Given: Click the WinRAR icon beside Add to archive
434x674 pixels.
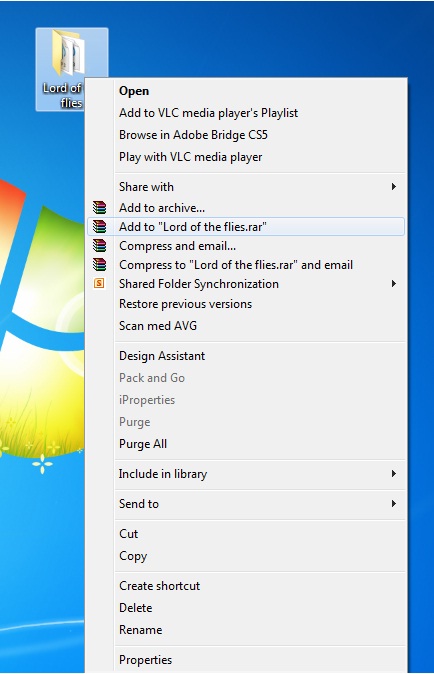Looking at the screenshot, I should 99,208.
